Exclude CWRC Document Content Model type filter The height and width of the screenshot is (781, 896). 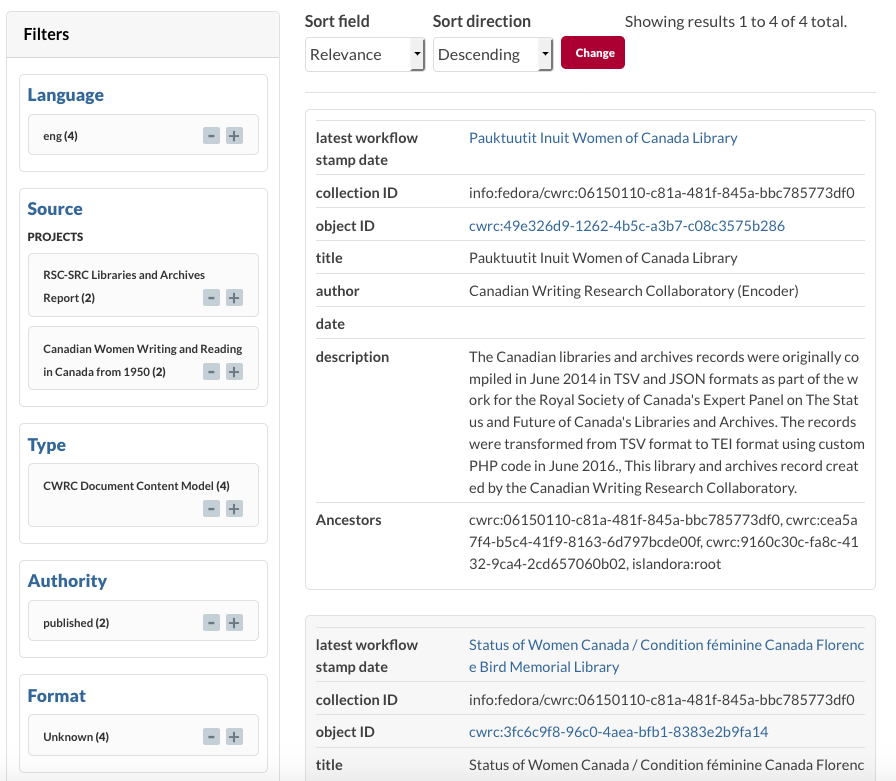pyautogui.click(x=211, y=508)
